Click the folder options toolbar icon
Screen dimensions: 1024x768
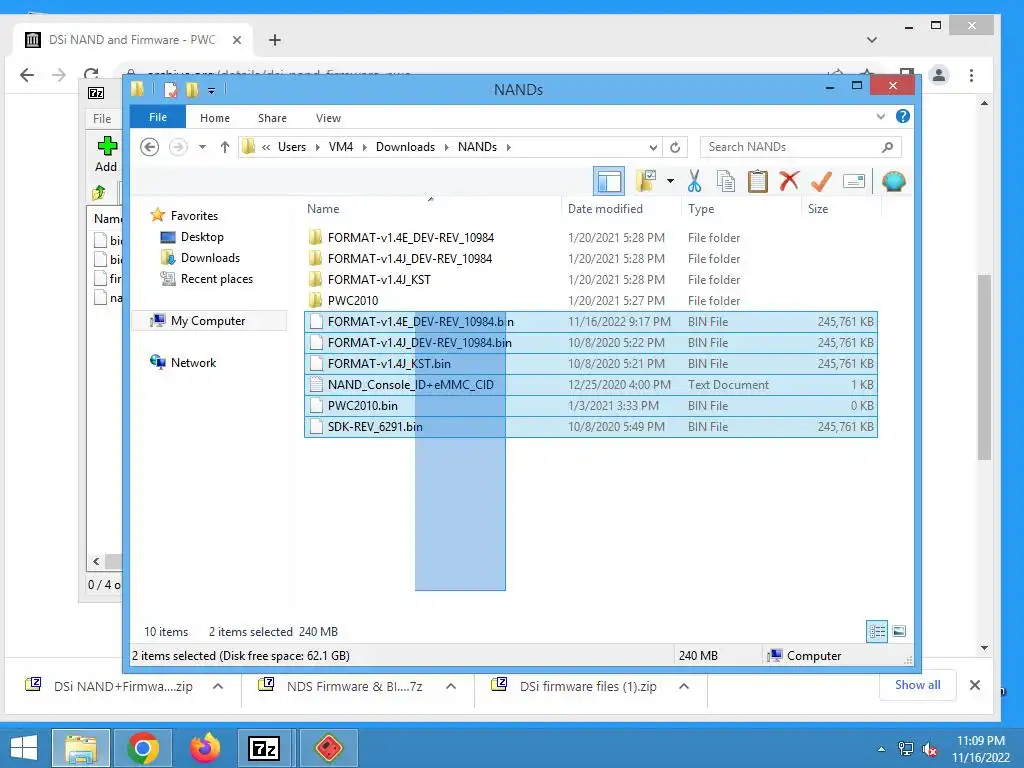point(646,181)
